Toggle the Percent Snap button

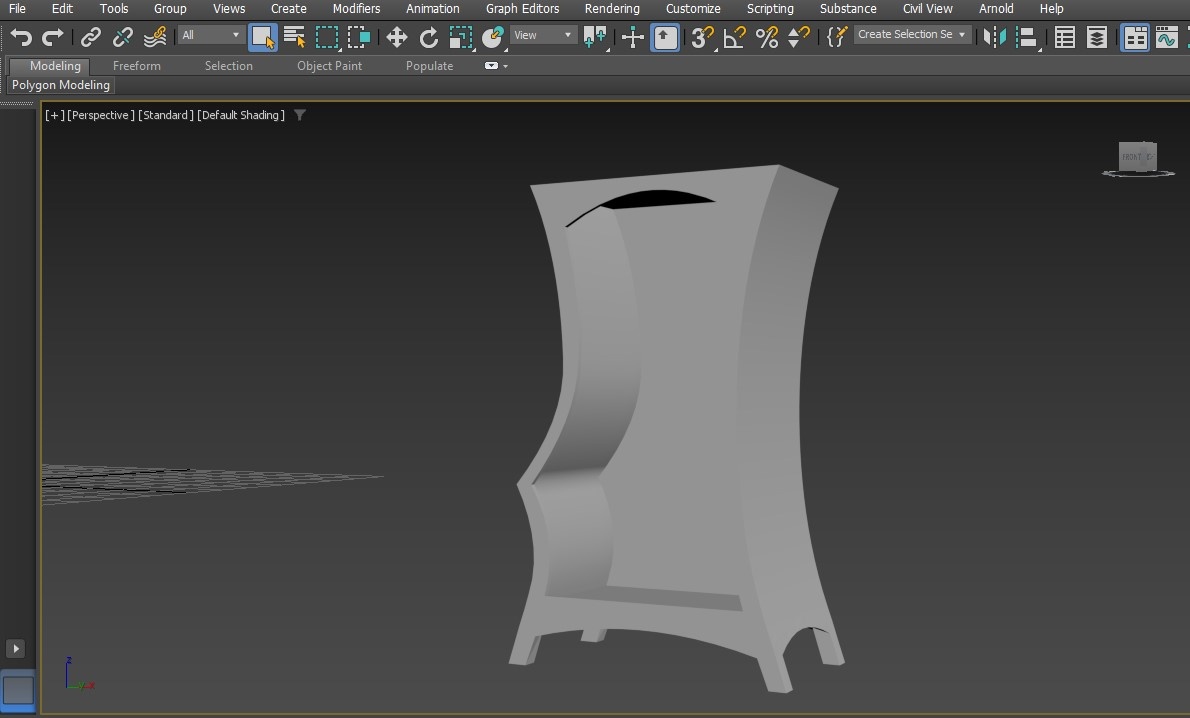coord(767,37)
